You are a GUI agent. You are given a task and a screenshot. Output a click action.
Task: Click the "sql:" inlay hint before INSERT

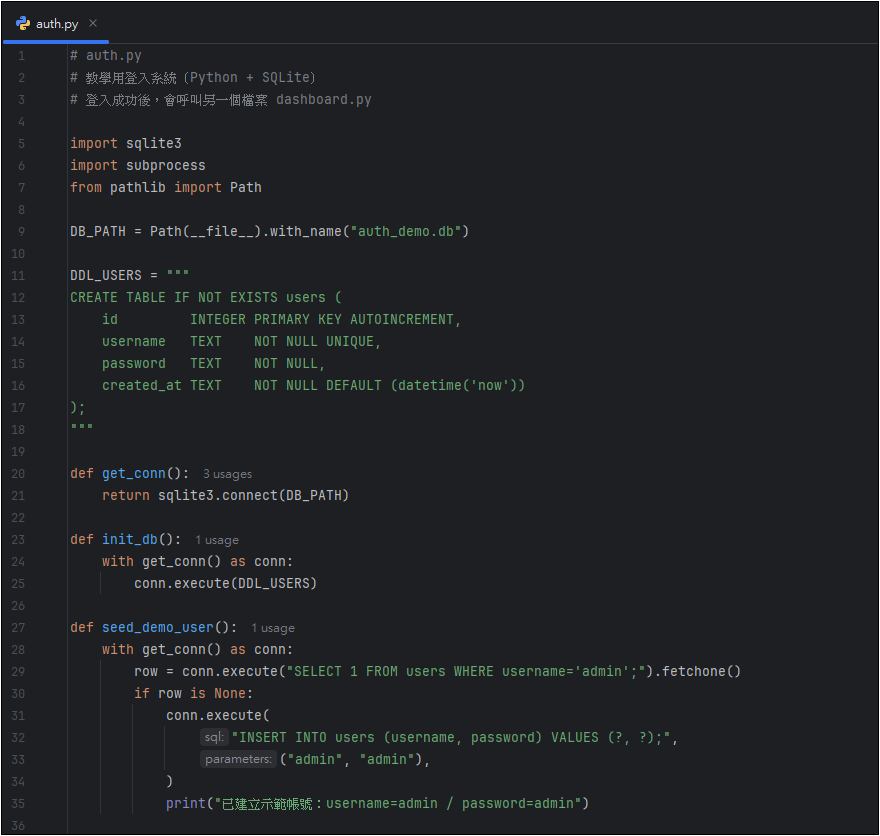[214, 738]
